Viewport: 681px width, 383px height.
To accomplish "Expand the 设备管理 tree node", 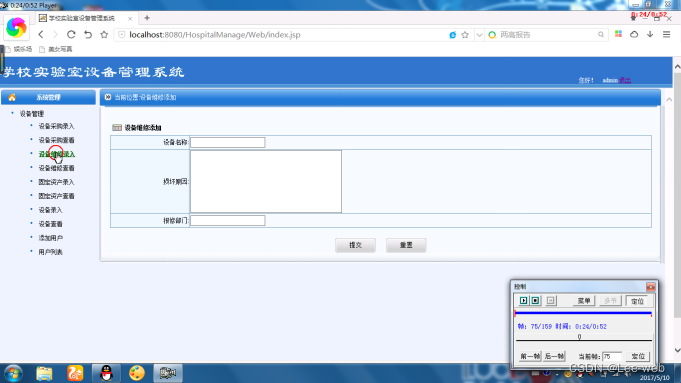I will click(x=32, y=114).
